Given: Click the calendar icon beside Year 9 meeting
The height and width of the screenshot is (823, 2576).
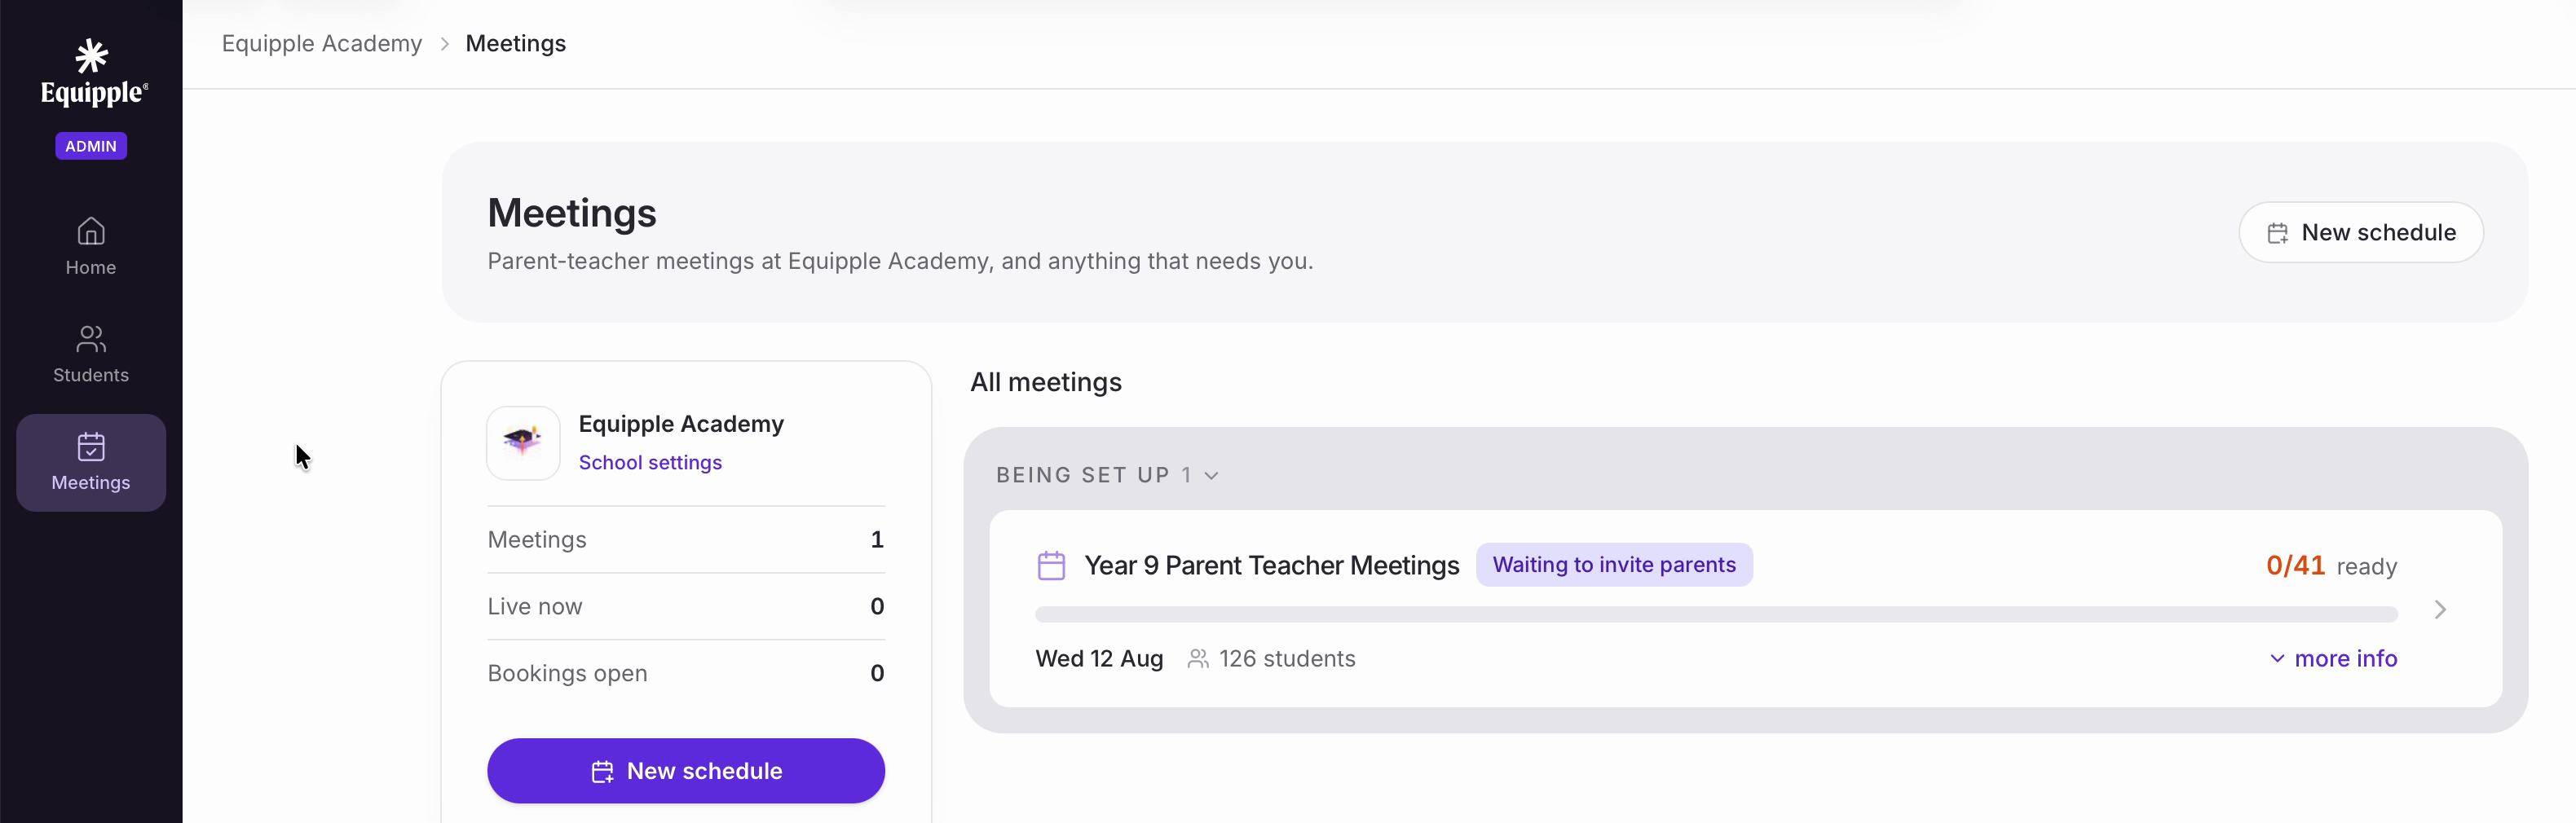Looking at the screenshot, I should pyautogui.click(x=1051, y=566).
